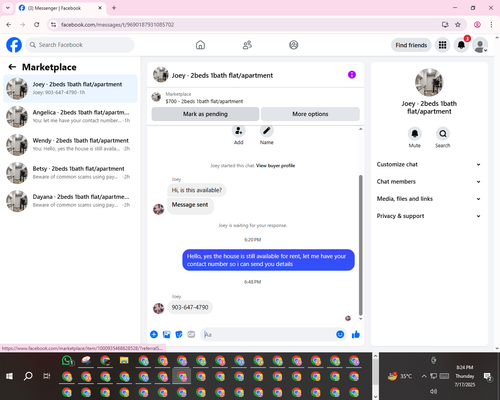Send a thumbs-up like
Viewport: 500px width, 400px height.
[356, 334]
